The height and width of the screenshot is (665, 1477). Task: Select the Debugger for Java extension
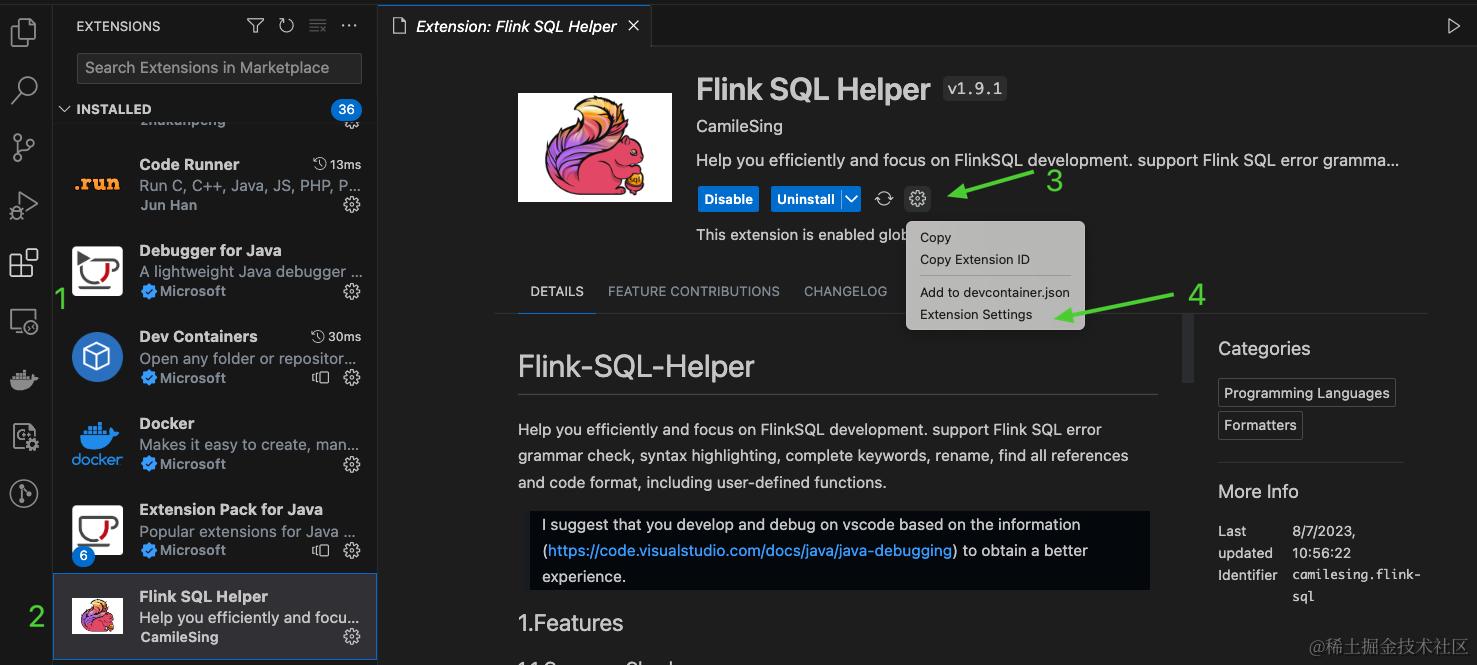coord(215,271)
